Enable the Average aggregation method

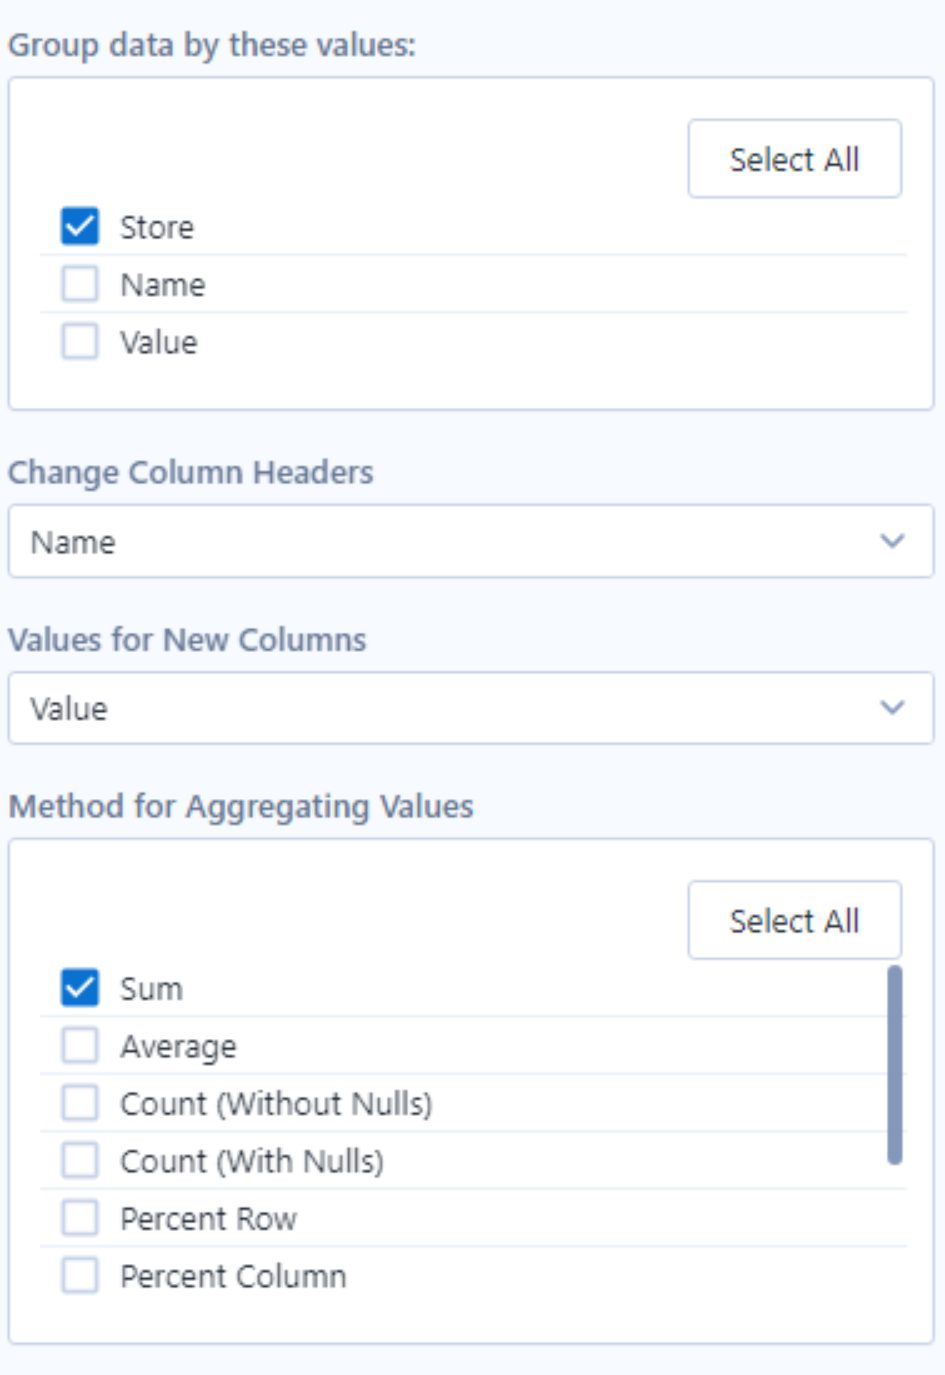click(80, 1046)
